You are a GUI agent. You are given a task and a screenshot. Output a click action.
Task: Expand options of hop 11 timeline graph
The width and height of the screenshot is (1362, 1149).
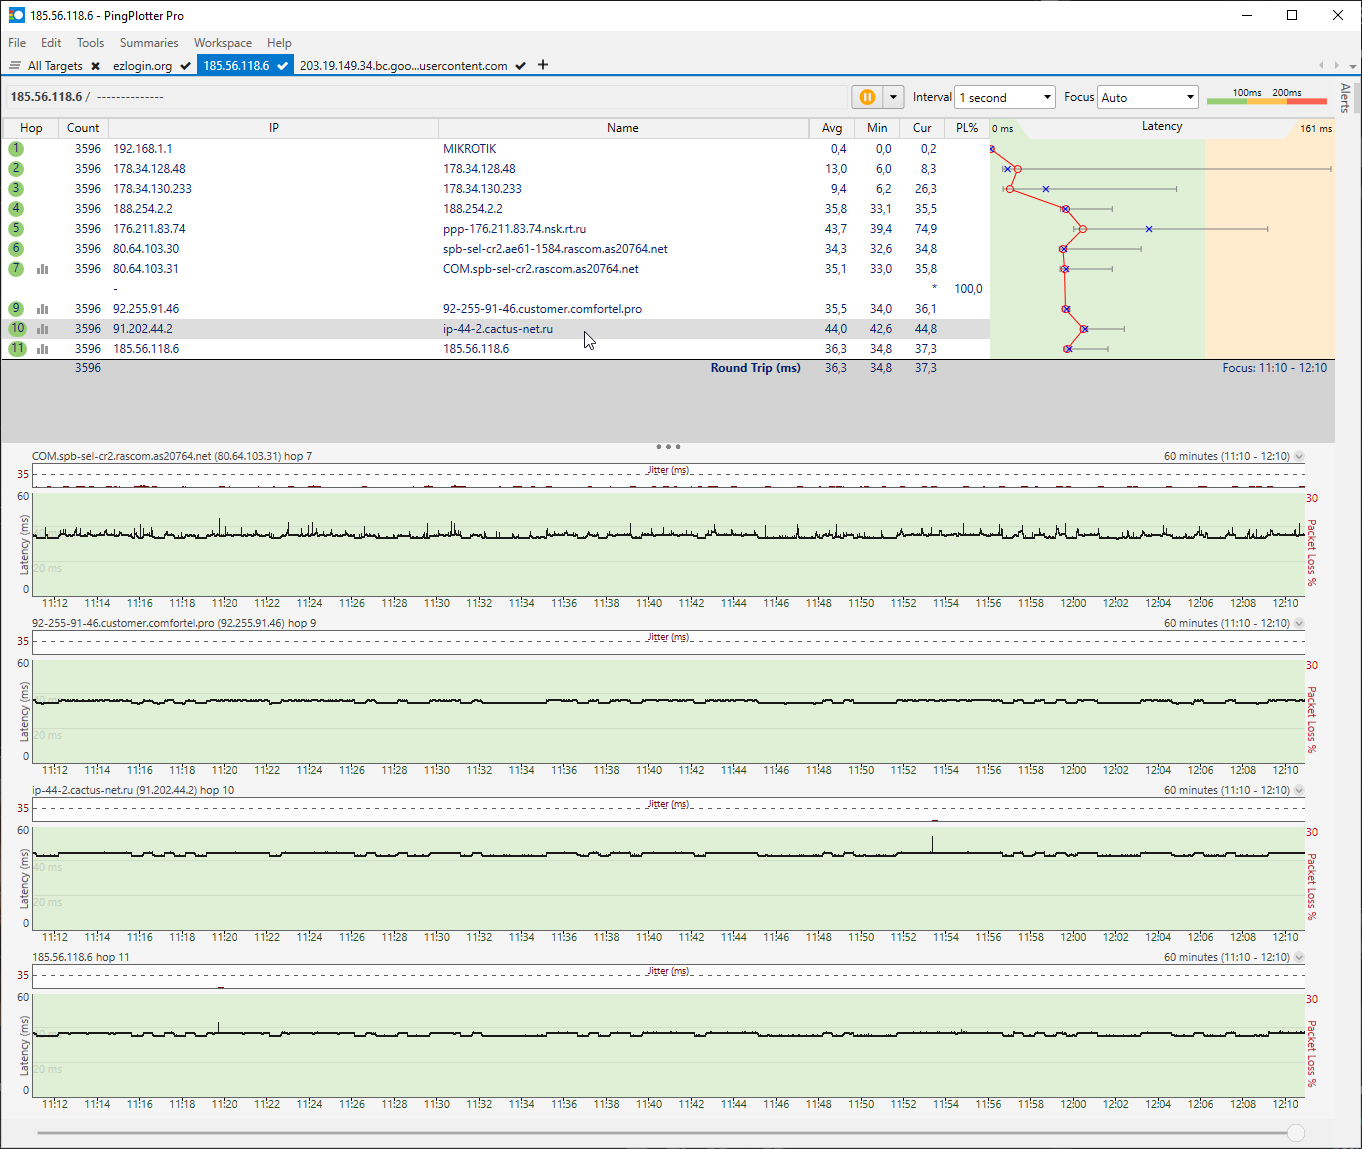pos(1299,957)
